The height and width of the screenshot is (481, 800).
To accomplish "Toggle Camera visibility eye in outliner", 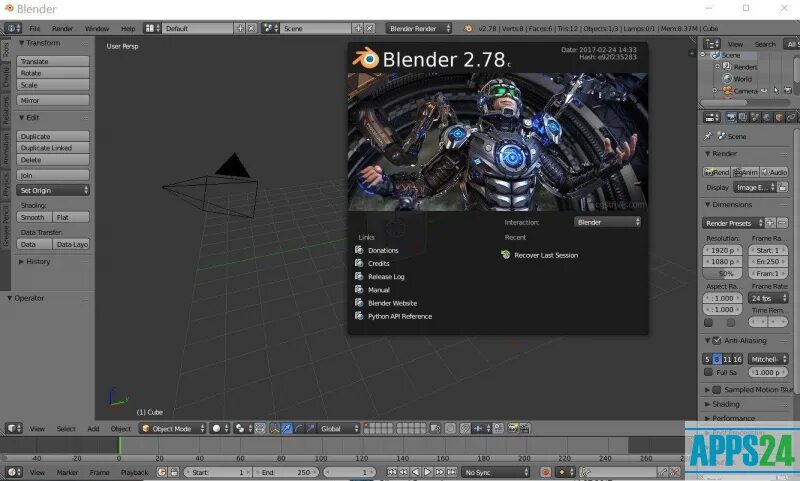I will click(764, 91).
